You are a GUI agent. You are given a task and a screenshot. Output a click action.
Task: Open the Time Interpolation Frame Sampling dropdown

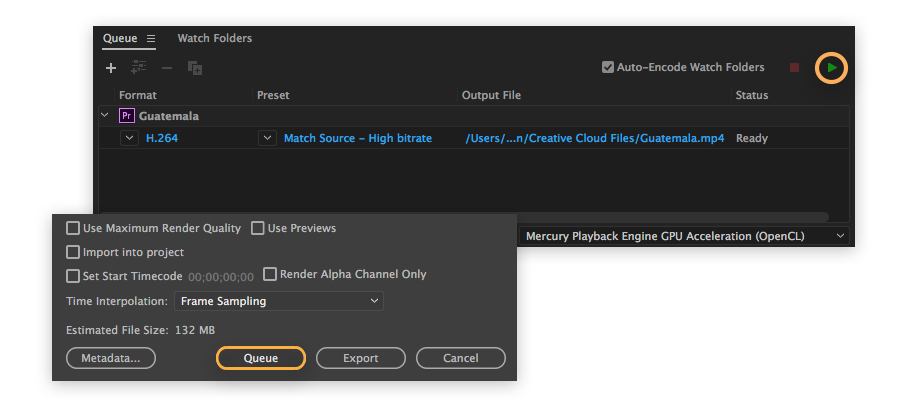[x=279, y=301]
